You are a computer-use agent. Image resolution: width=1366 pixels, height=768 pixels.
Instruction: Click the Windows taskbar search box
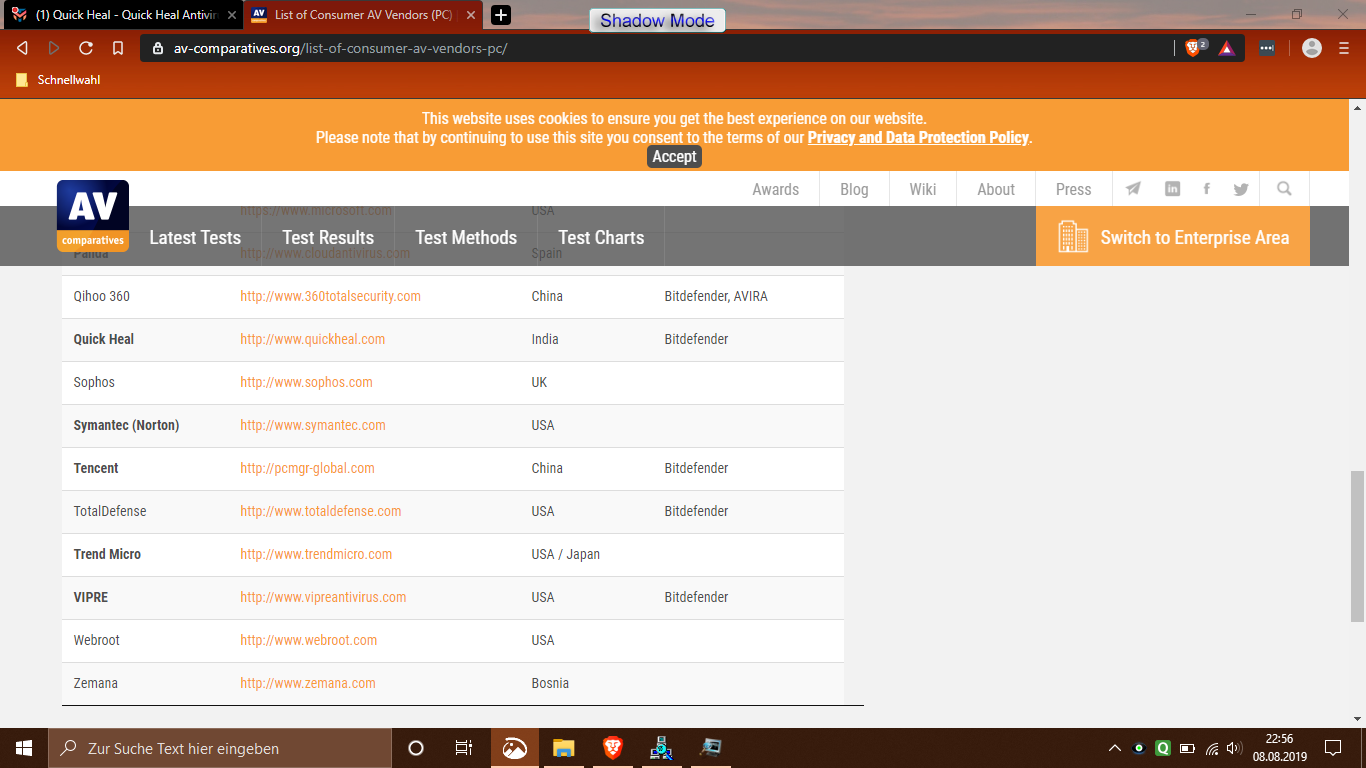click(220, 748)
